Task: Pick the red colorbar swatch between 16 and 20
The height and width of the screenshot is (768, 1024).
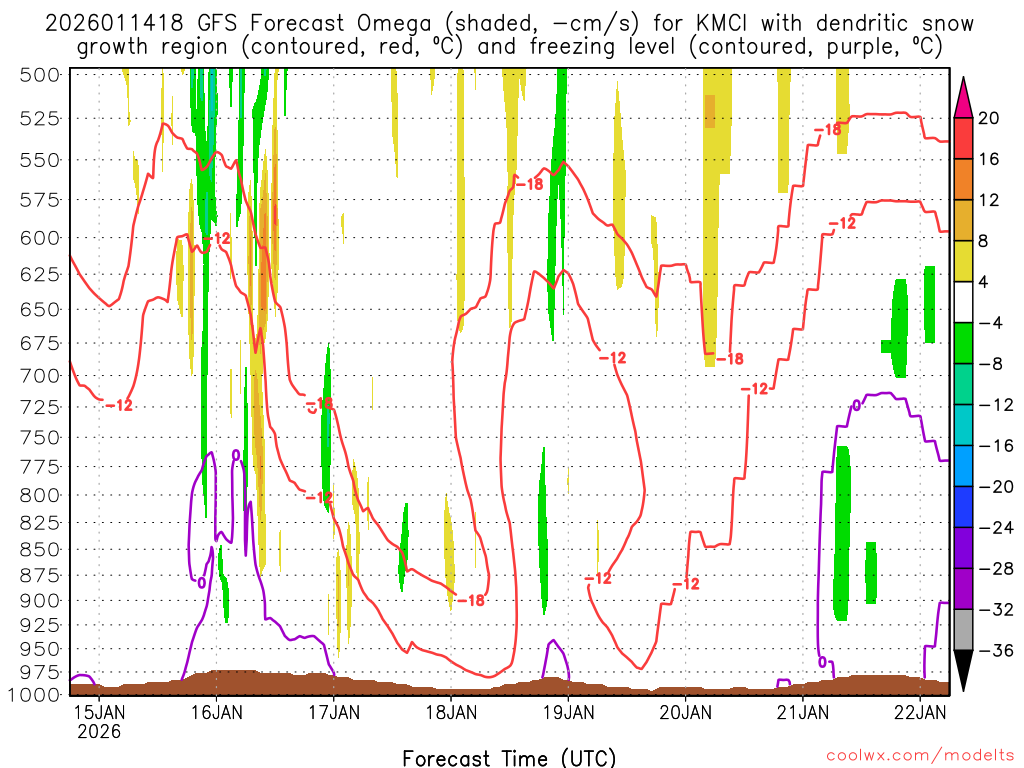Action: point(963,138)
